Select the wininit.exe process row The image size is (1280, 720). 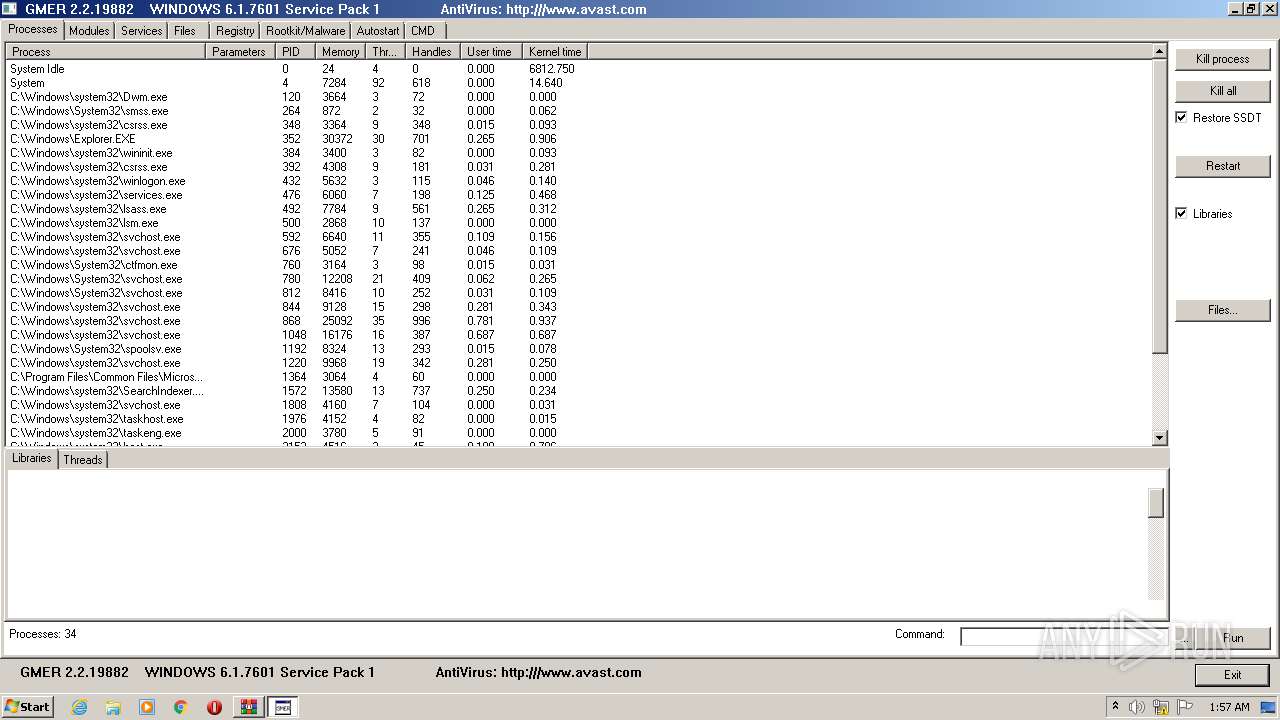click(580, 153)
